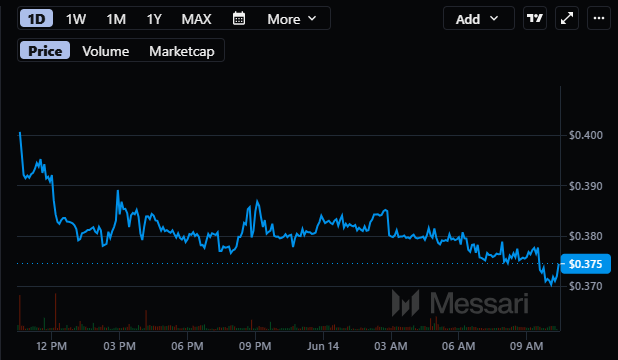618x360 pixels.
Task: Click the Jun 14 date axis label
Action: click(x=323, y=346)
